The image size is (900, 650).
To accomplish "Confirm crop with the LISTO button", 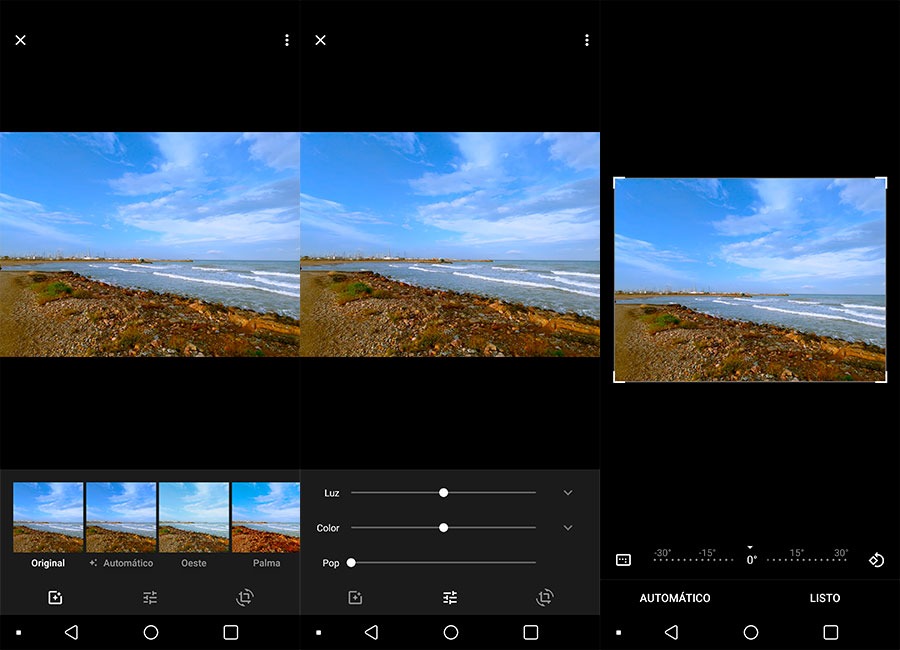I will click(x=825, y=598).
